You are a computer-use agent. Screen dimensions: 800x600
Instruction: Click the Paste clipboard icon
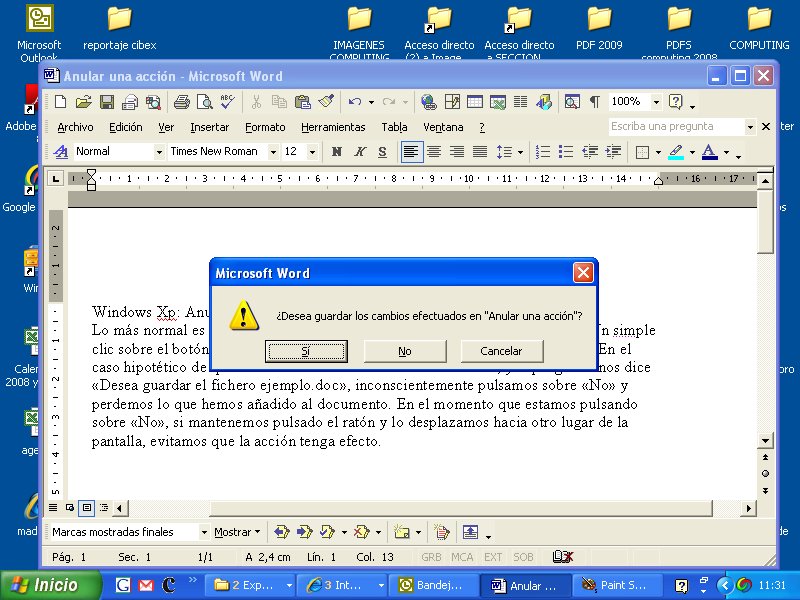click(x=303, y=102)
